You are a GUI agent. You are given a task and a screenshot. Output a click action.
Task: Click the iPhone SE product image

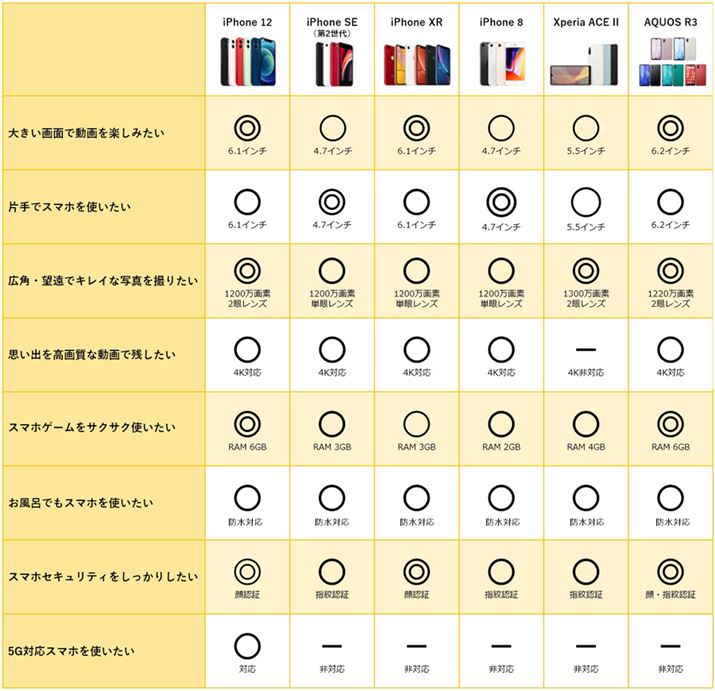pyautogui.click(x=332, y=64)
